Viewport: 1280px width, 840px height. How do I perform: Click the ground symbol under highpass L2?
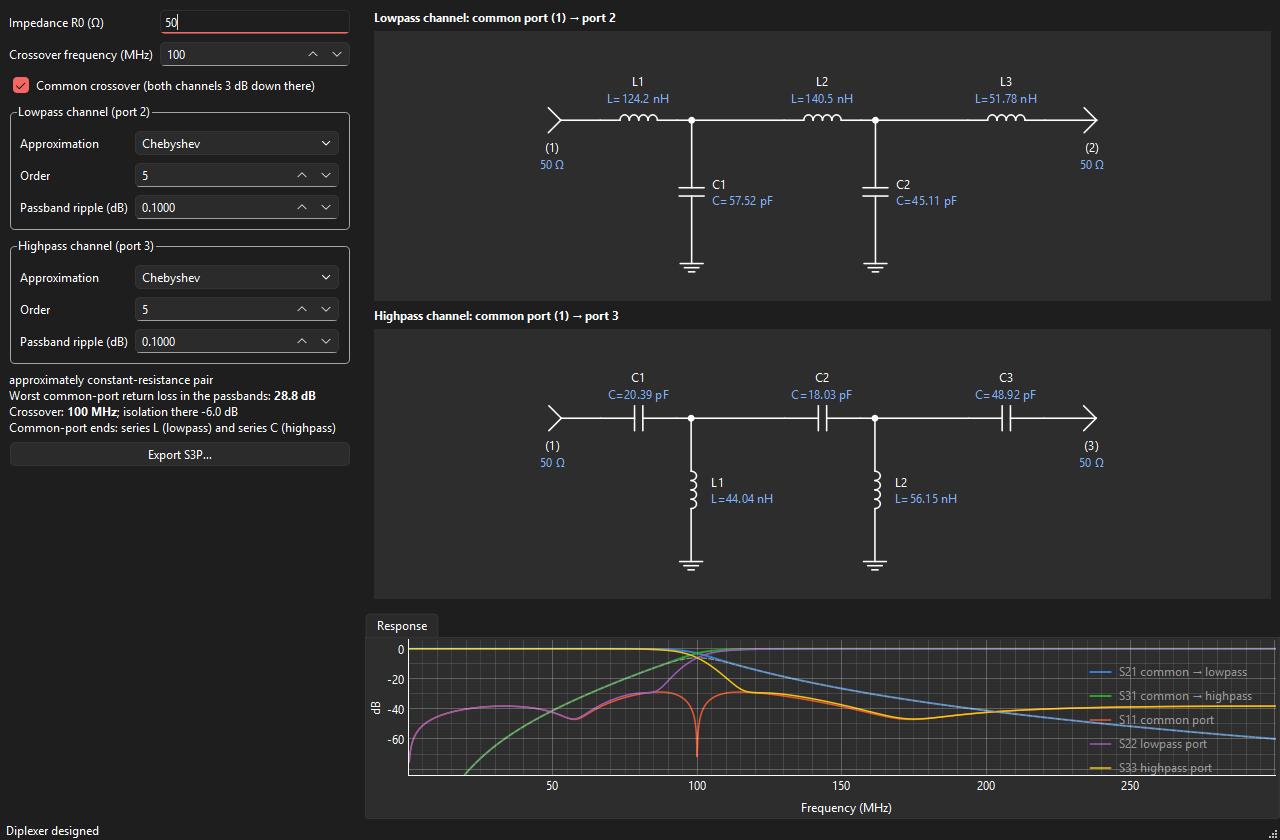pos(875,565)
